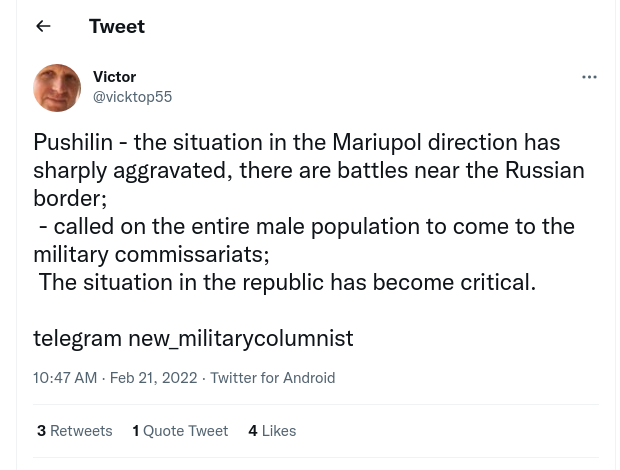Click Victor's profile avatar
This screenshot has height=470, width=620.
point(57,88)
